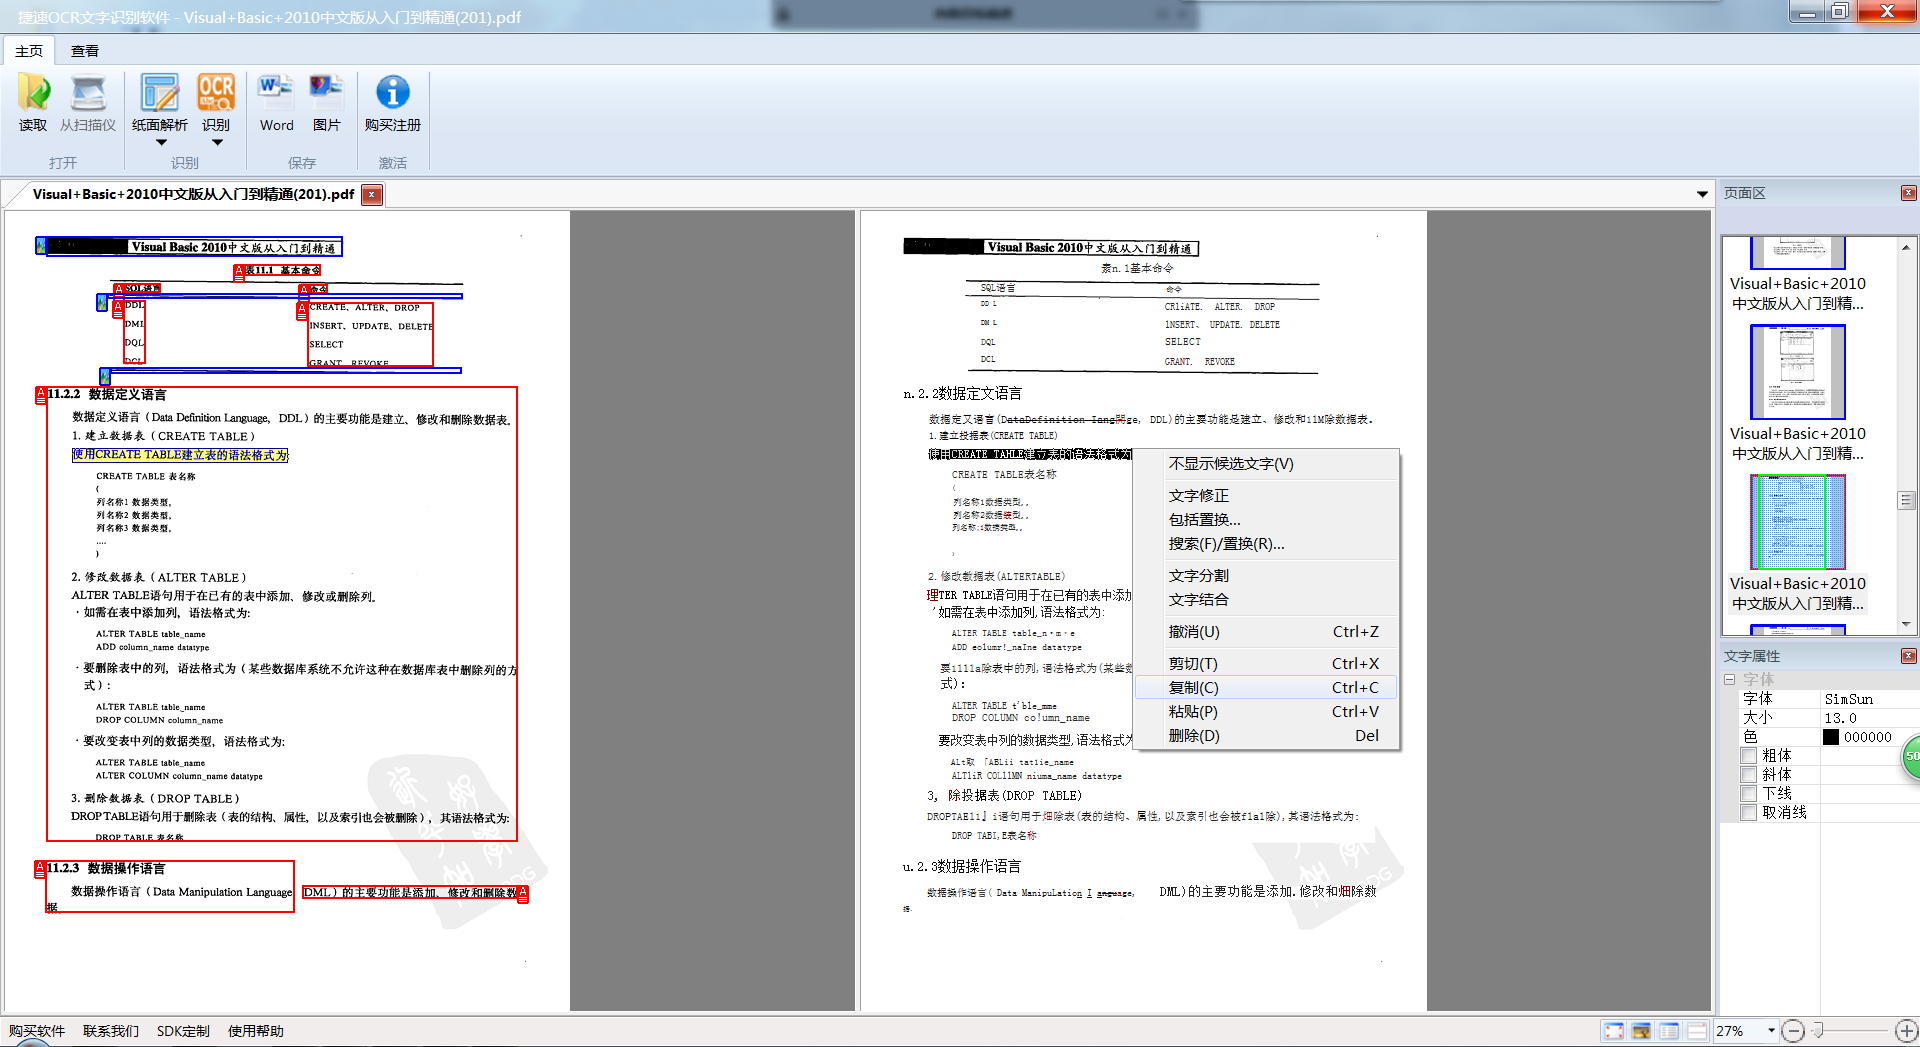Open the 27% zoom level dropdown
The image size is (1920, 1047).
click(x=1771, y=1030)
